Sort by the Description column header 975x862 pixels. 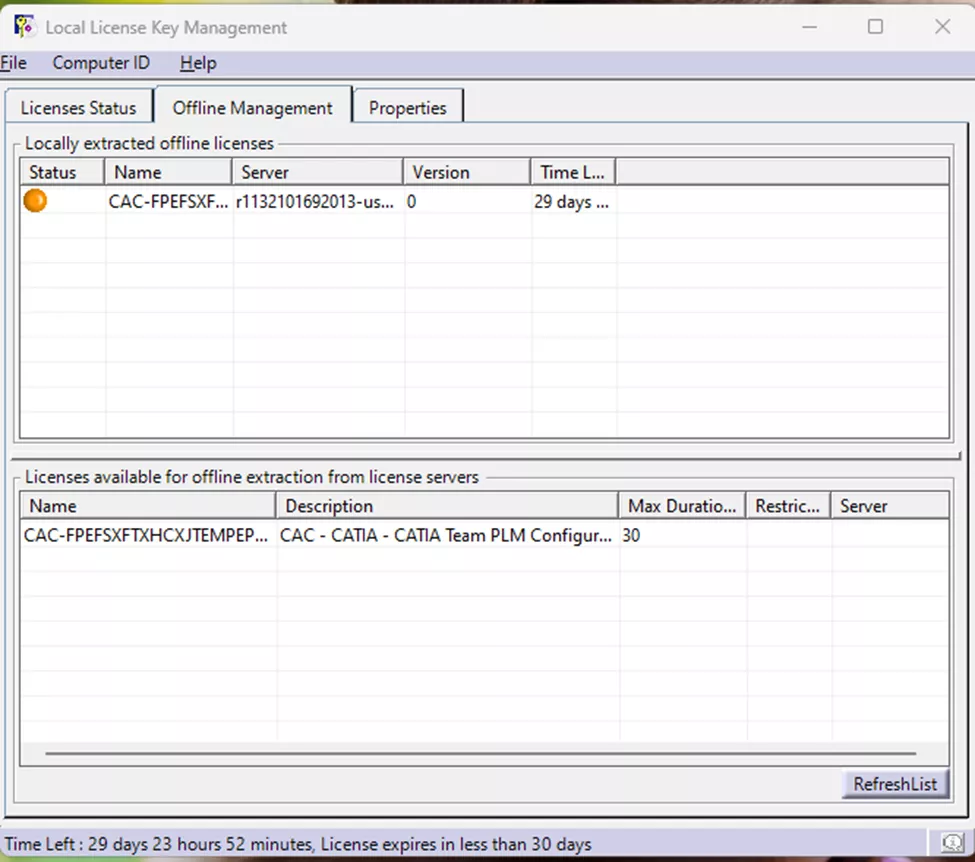[448, 505]
